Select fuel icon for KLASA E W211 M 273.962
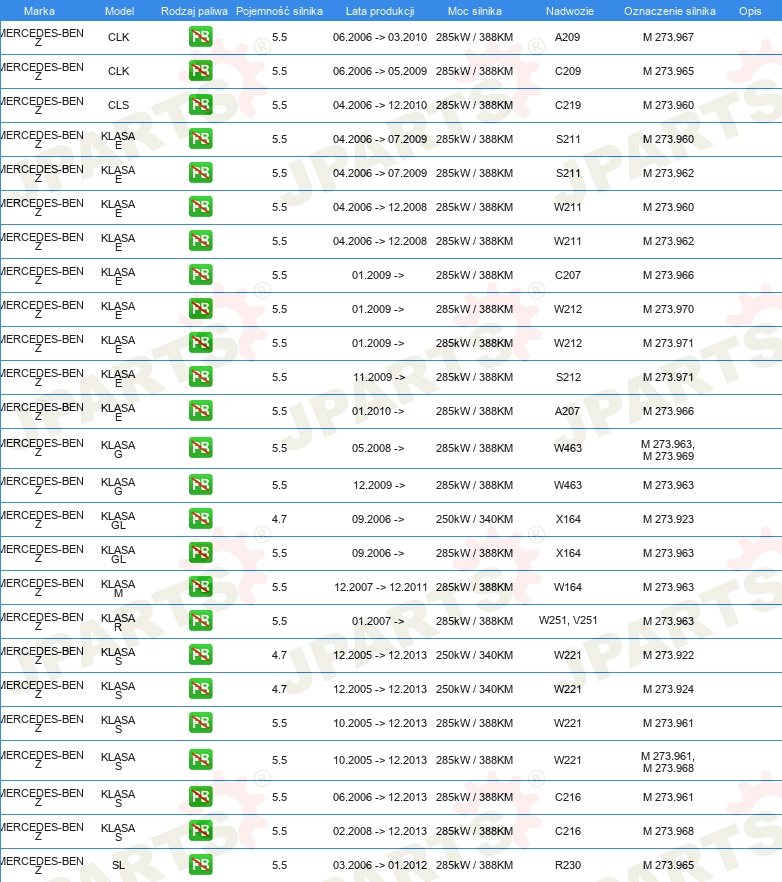782x882 pixels. click(200, 241)
